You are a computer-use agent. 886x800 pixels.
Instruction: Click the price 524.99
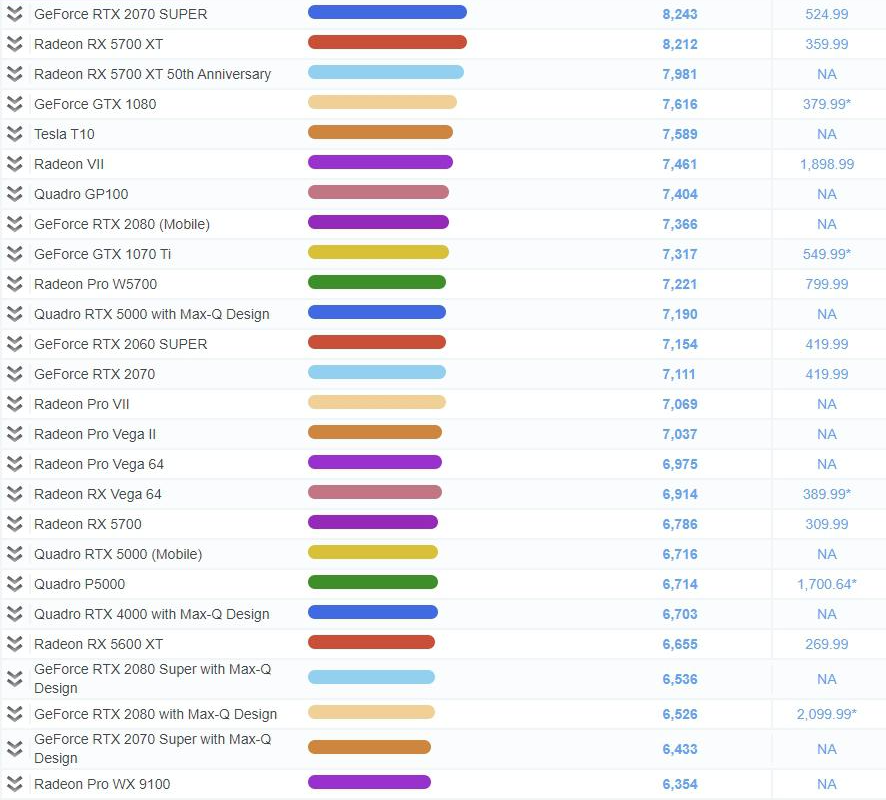click(827, 14)
